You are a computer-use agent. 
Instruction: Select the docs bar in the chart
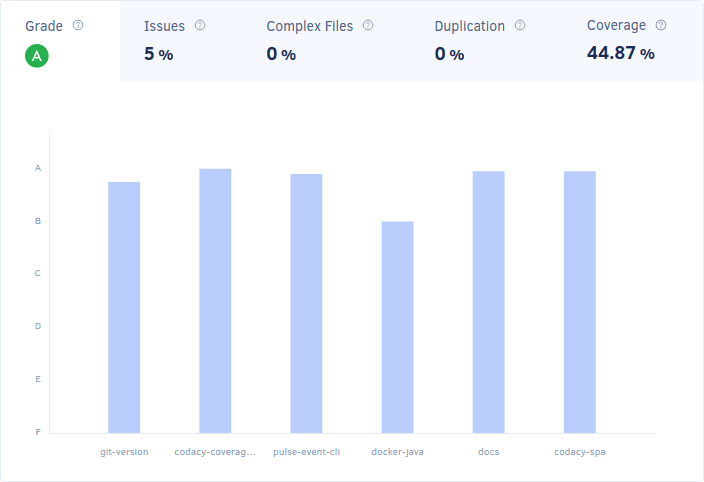pyautogui.click(x=488, y=302)
